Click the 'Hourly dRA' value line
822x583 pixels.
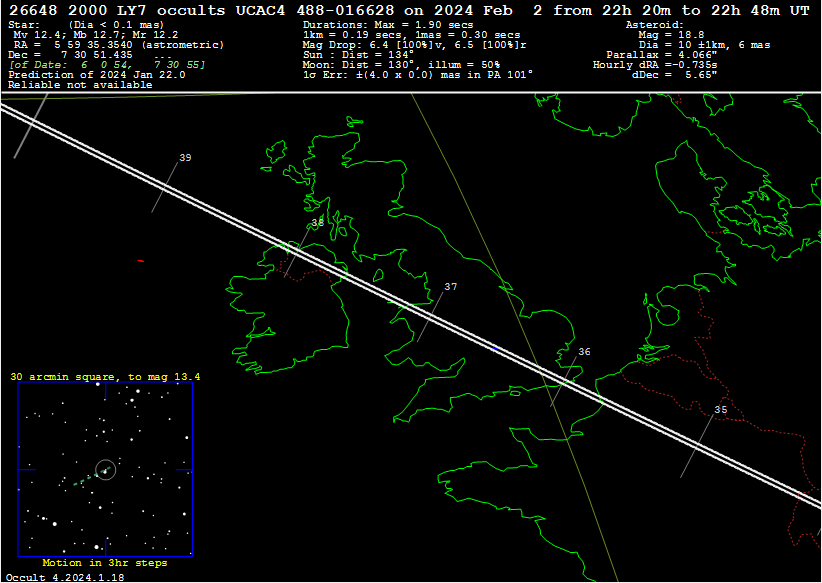(654, 64)
